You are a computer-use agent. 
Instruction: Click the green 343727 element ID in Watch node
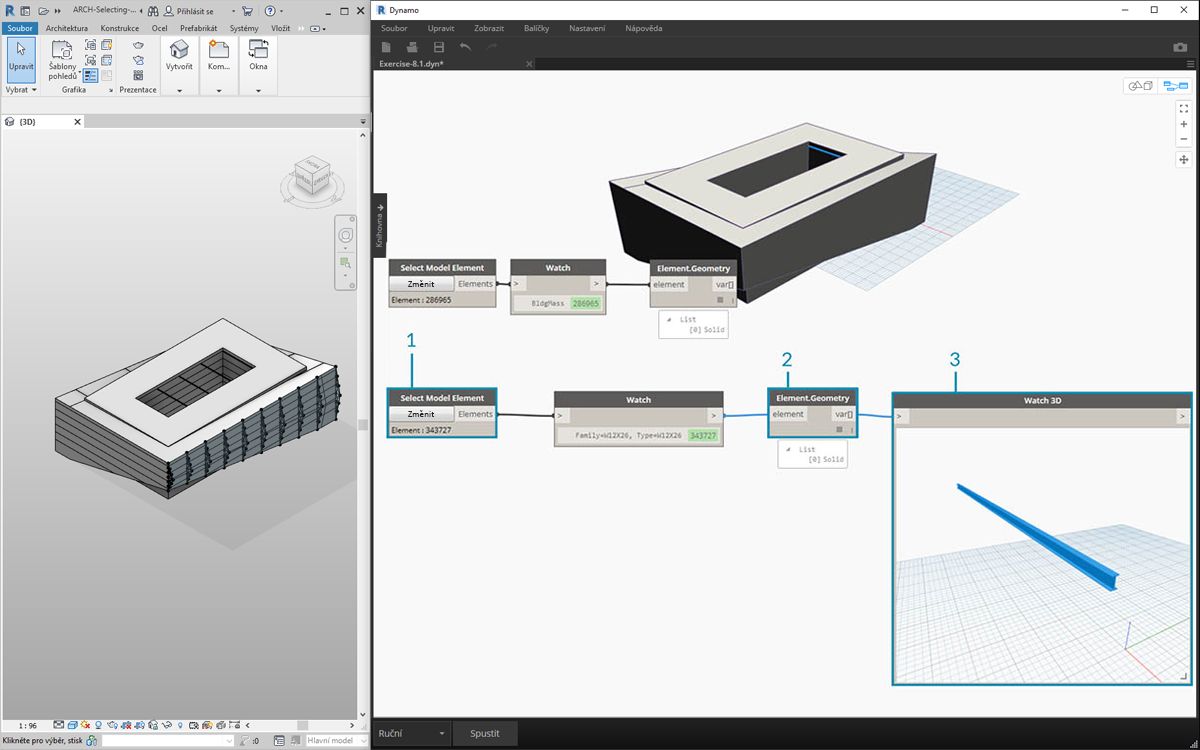click(702, 436)
